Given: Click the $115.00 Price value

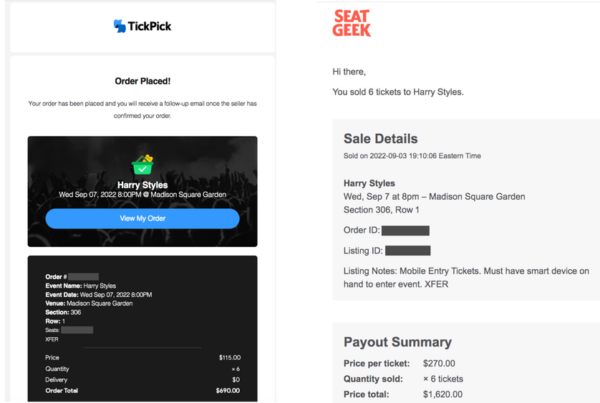Looking at the screenshot, I should pos(229,357).
